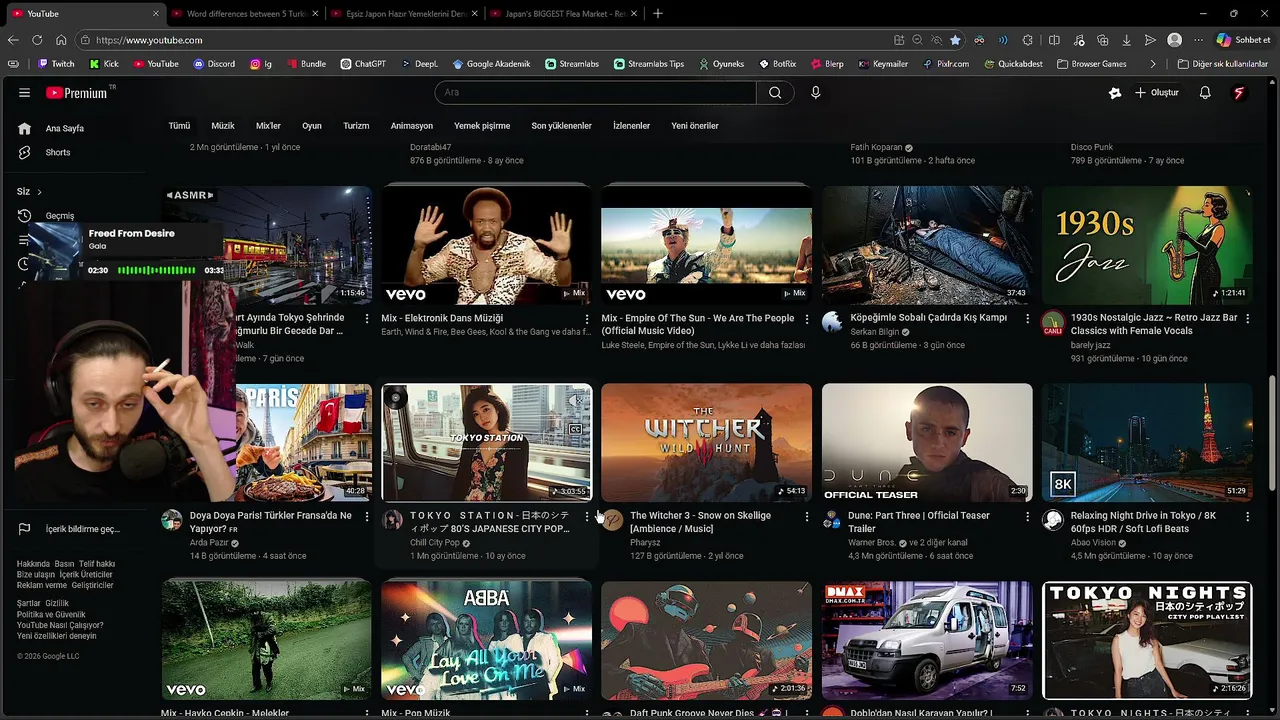
Task: Click the search magnifier button
Action: click(x=775, y=93)
